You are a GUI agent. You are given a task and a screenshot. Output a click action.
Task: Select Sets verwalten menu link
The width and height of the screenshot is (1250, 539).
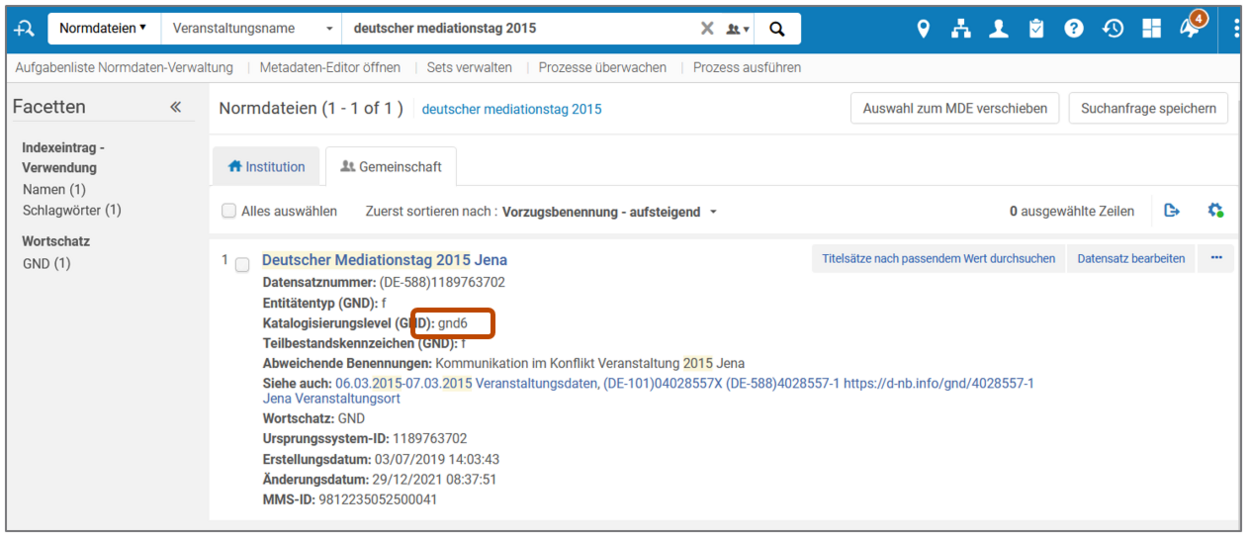coord(469,68)
